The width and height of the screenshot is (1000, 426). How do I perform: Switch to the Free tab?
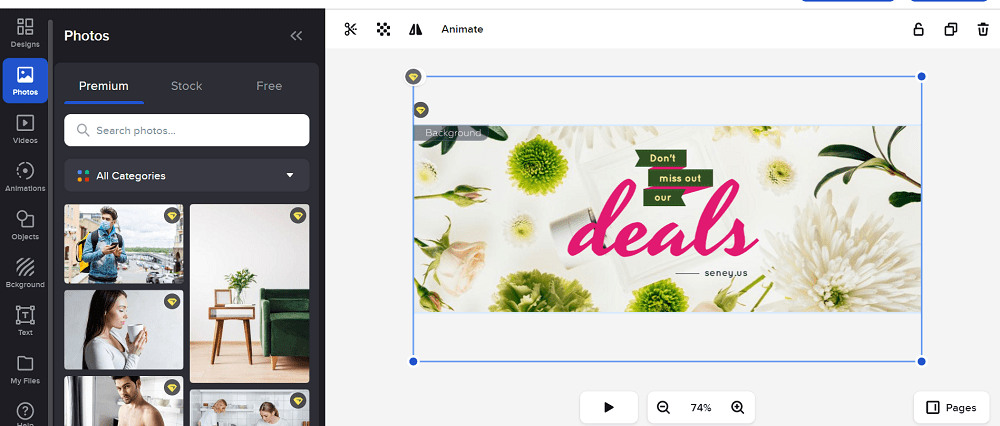click(x=269, y=86)
